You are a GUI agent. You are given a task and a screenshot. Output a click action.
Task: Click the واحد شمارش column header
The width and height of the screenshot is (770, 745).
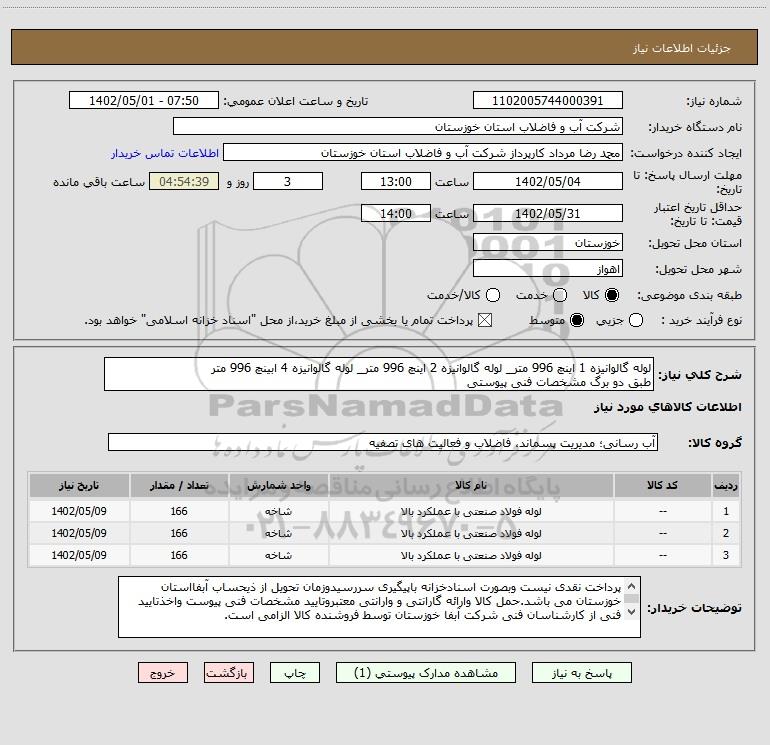pos(278,485)
